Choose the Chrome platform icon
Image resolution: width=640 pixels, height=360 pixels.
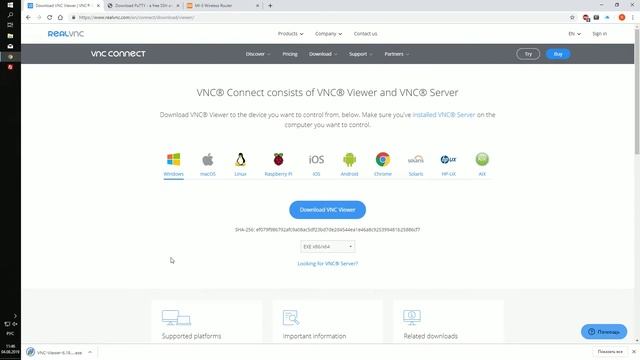pyautogui.click(x=383, y=159)
